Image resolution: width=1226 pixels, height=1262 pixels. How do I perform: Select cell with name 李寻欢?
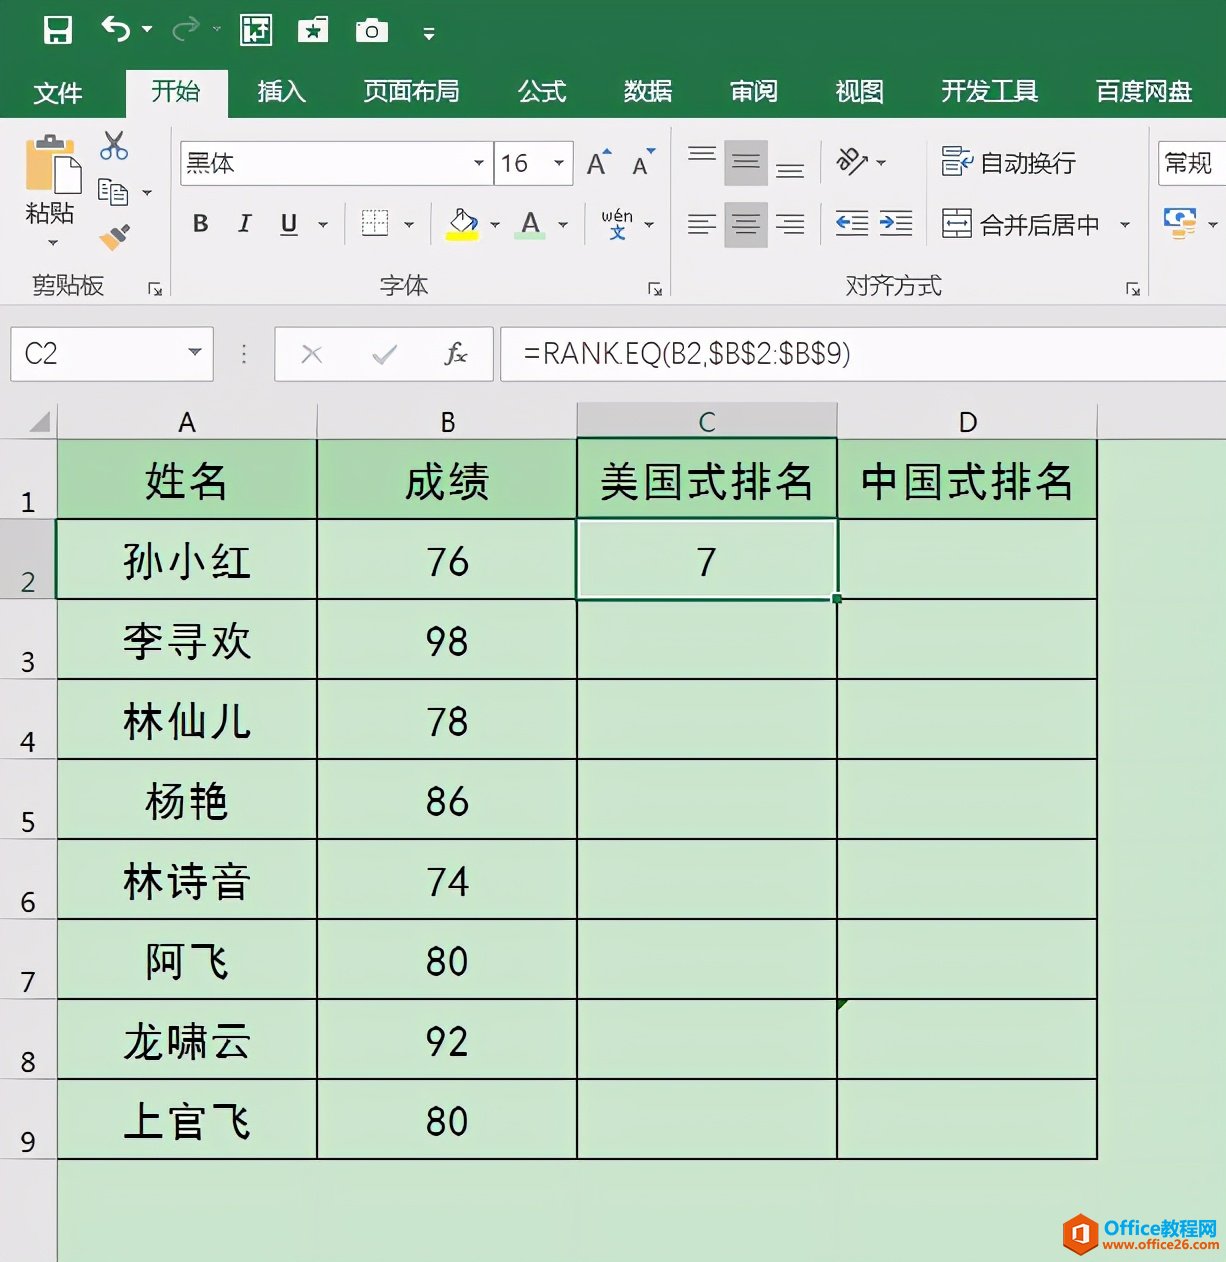coord(187,640)
